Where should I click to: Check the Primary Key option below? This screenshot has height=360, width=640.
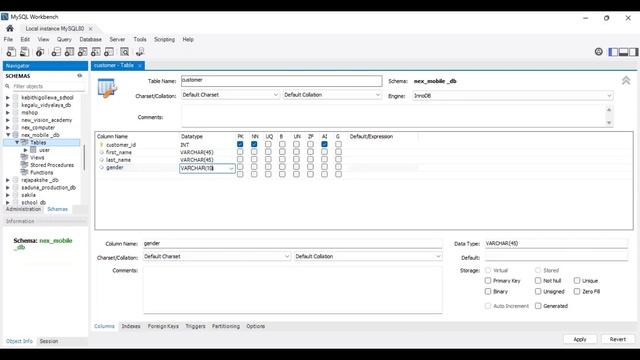(488, 280)
